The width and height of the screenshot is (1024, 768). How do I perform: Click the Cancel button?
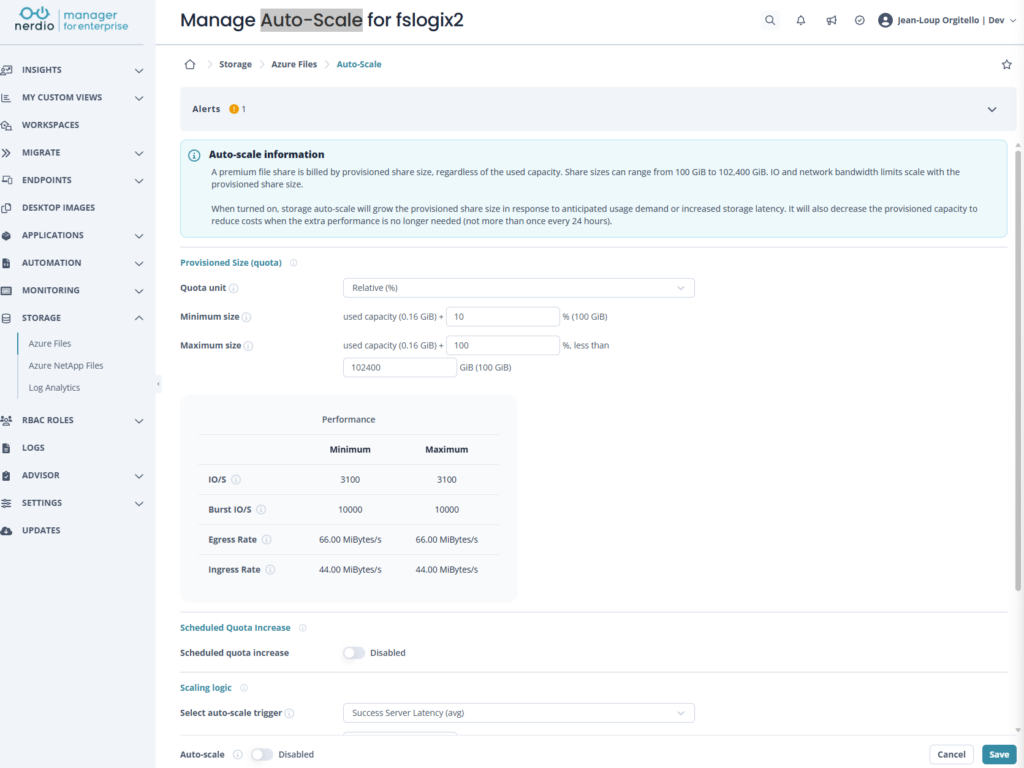(951, 754)
